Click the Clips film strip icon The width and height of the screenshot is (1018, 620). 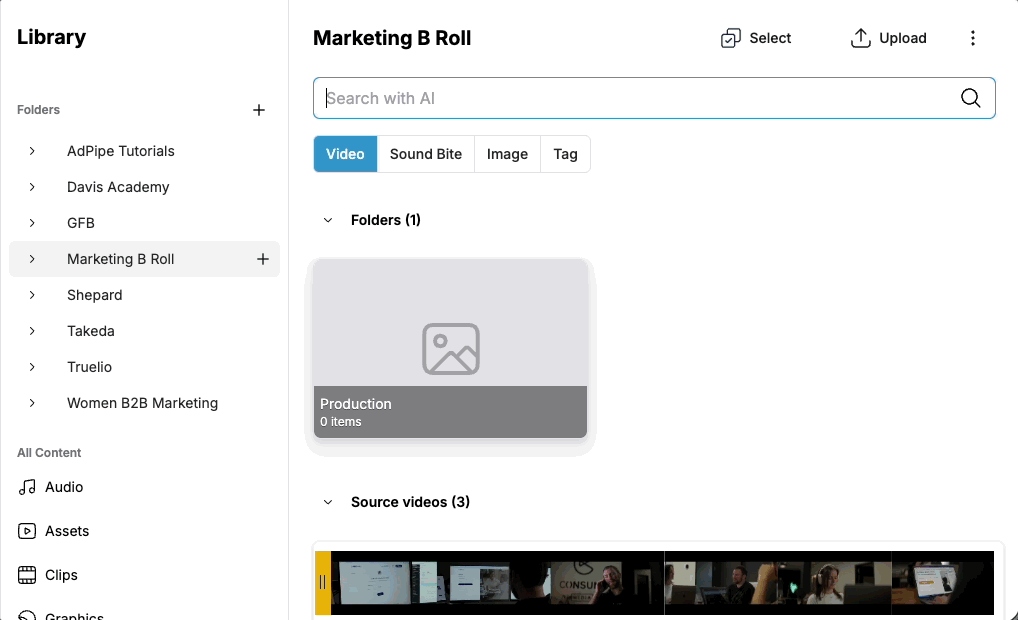(27, 575)
